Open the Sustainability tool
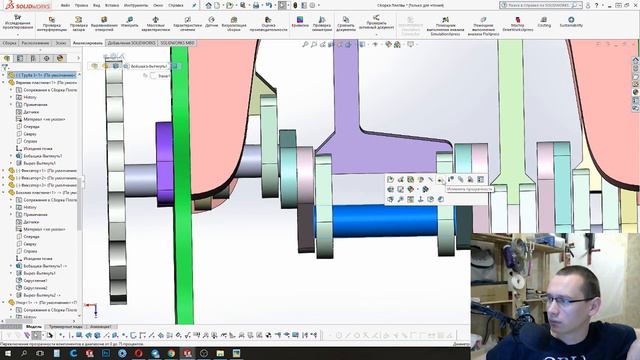The height and width of the screenshot is (360, 640). click(x=571, y=22)
